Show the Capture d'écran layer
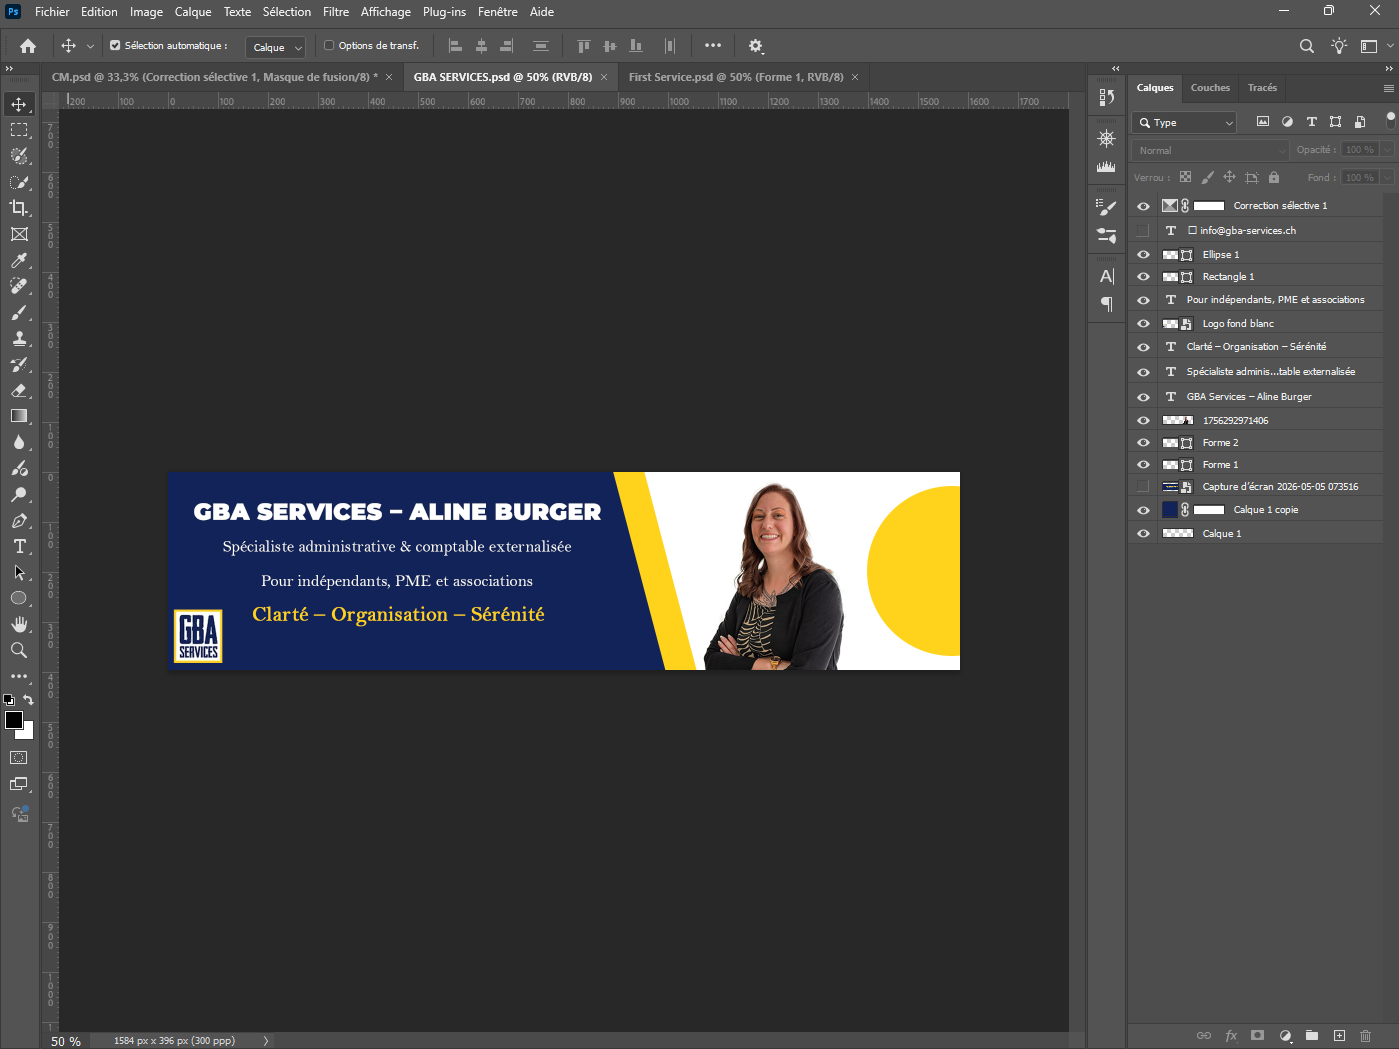1399x1049 pixels. (x=1143, y=487)
